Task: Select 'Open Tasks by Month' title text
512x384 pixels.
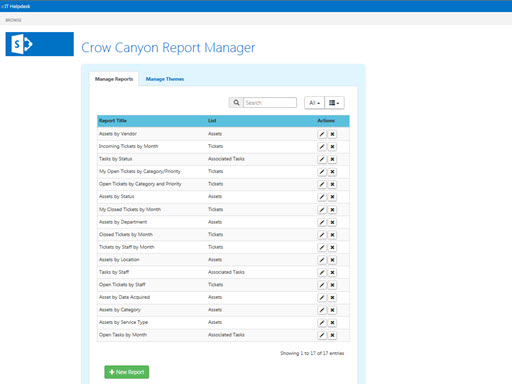Action: pyautogui.click(x=123, y=335)
